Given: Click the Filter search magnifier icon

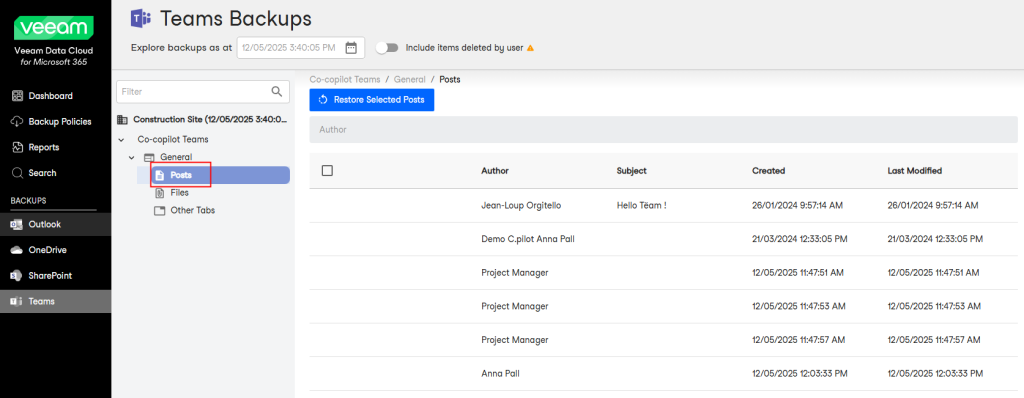Looking at the screenshot, I should coord(277,91).
